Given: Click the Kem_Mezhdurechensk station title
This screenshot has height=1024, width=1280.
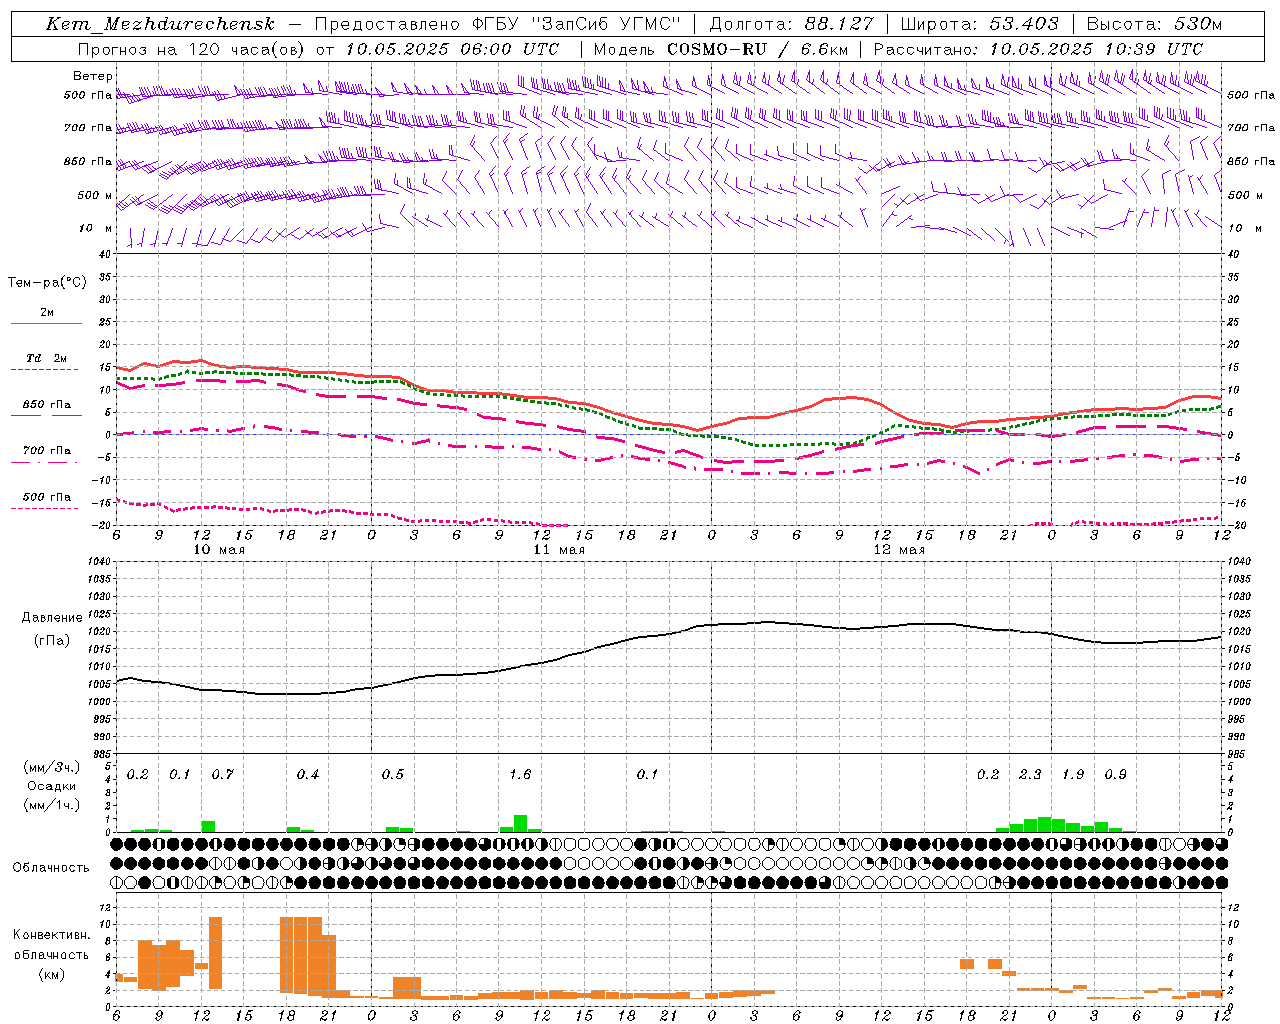Looking at the screenshot, I should 160,24.
